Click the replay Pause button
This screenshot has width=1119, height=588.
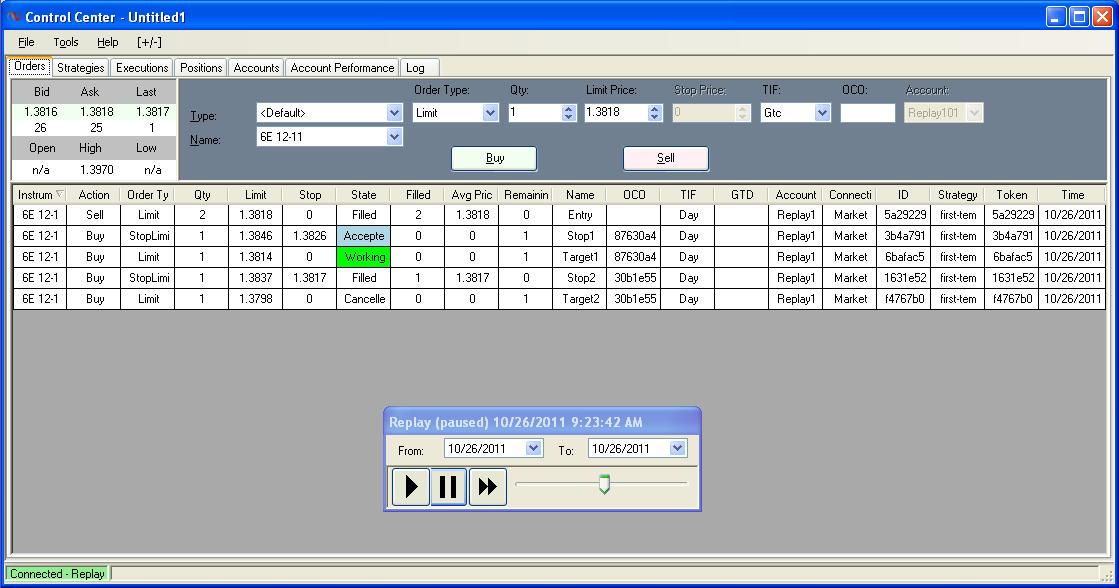pyautogui.click(x=448, y=487)
